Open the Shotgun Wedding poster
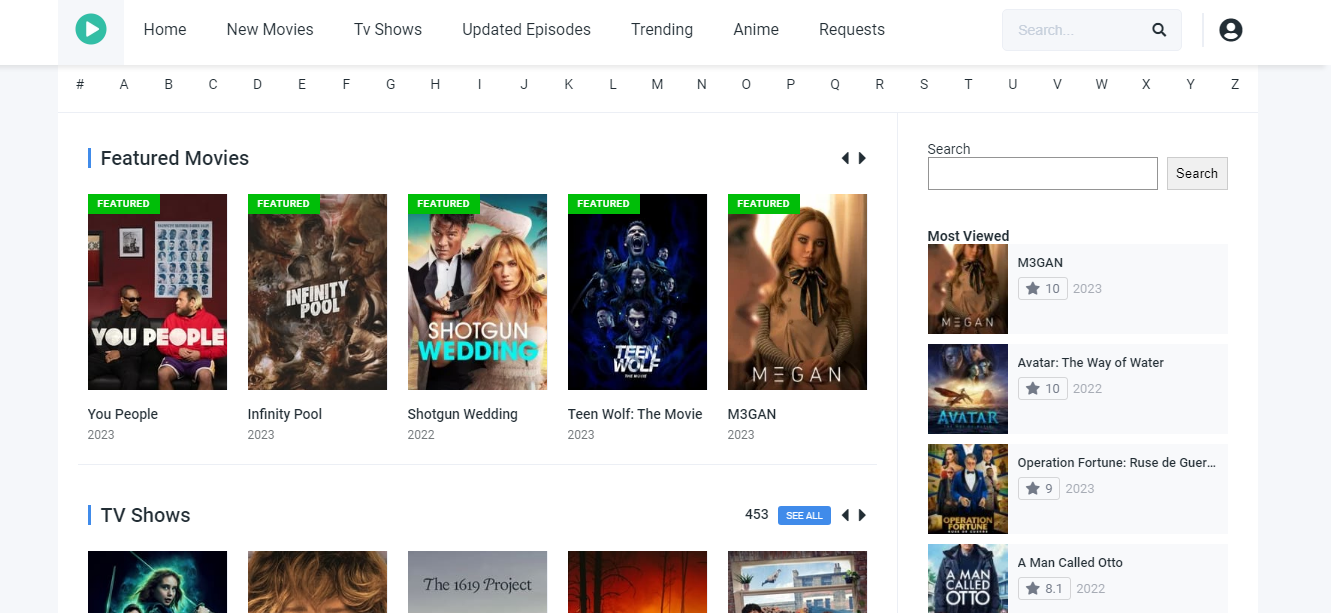Screen dimensions: 1331x613 477,292
